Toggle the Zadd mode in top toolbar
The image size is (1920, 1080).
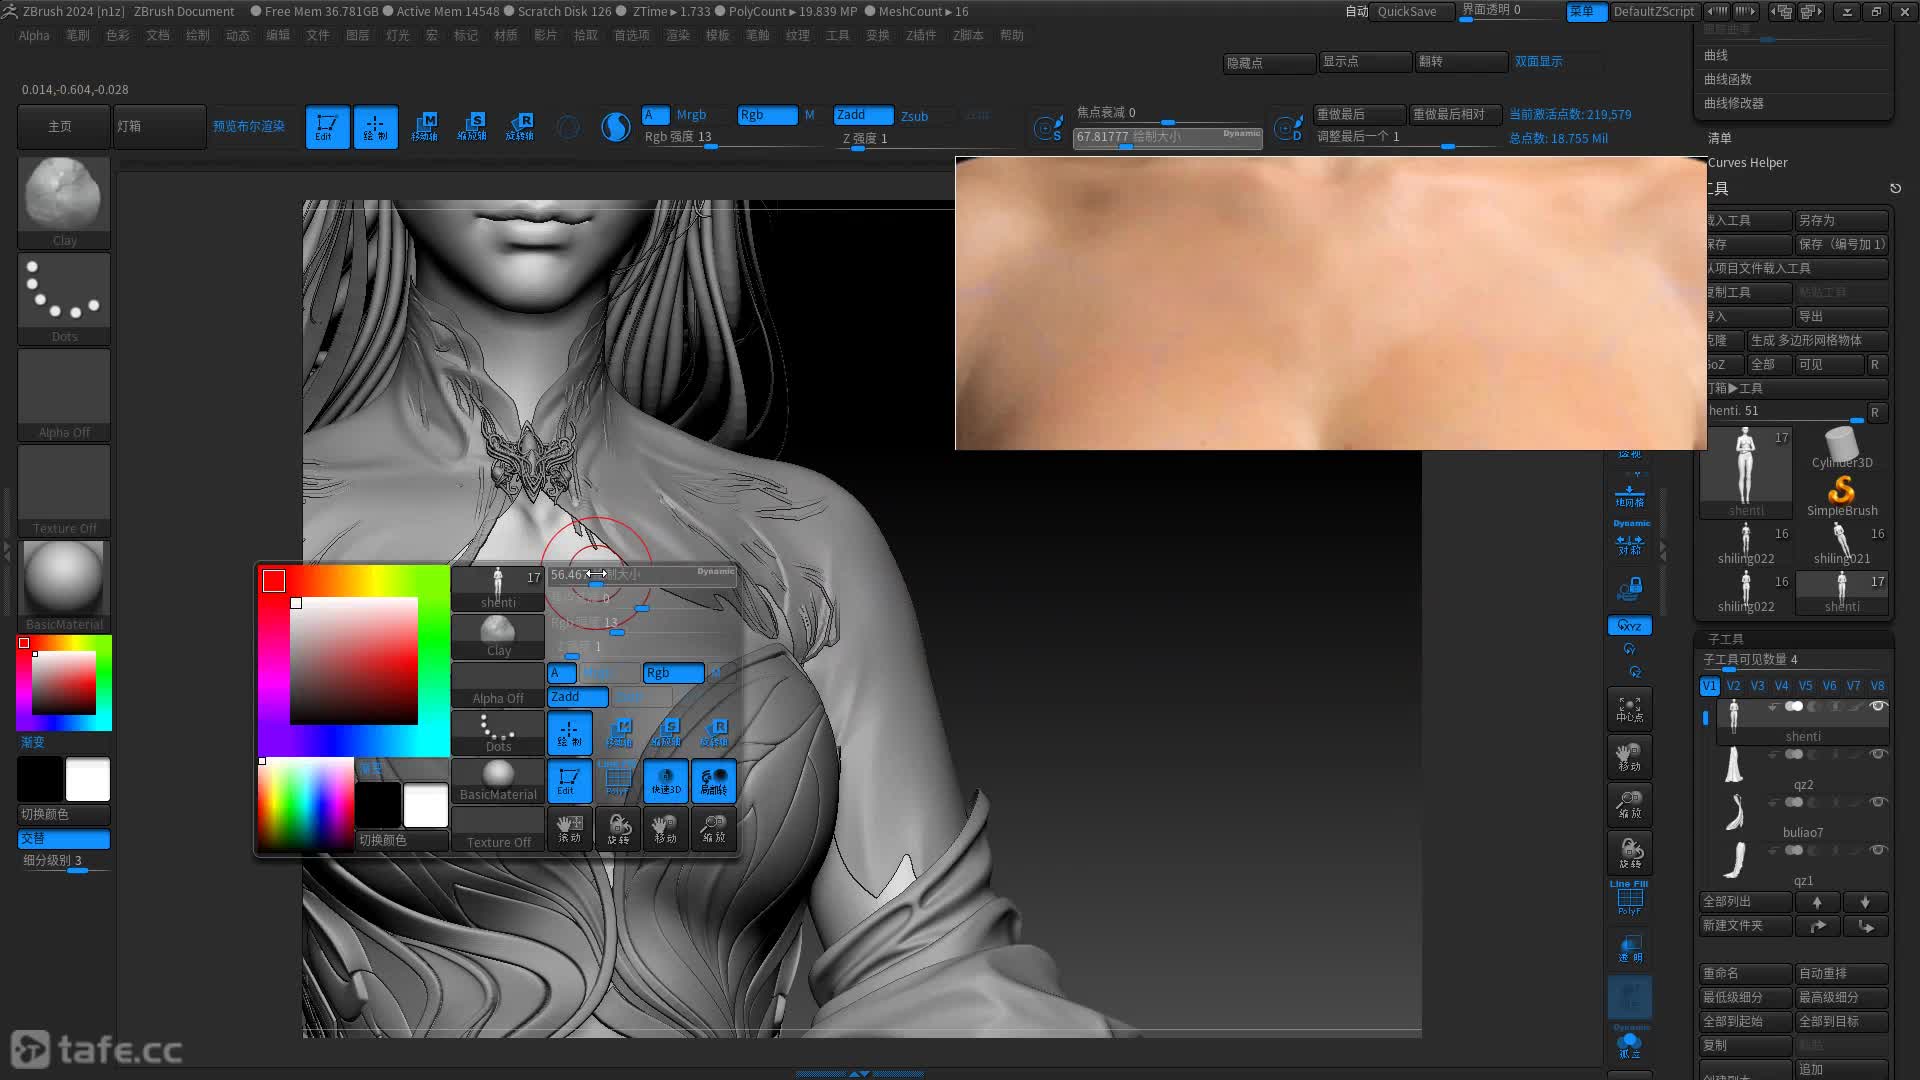point(864,115)
